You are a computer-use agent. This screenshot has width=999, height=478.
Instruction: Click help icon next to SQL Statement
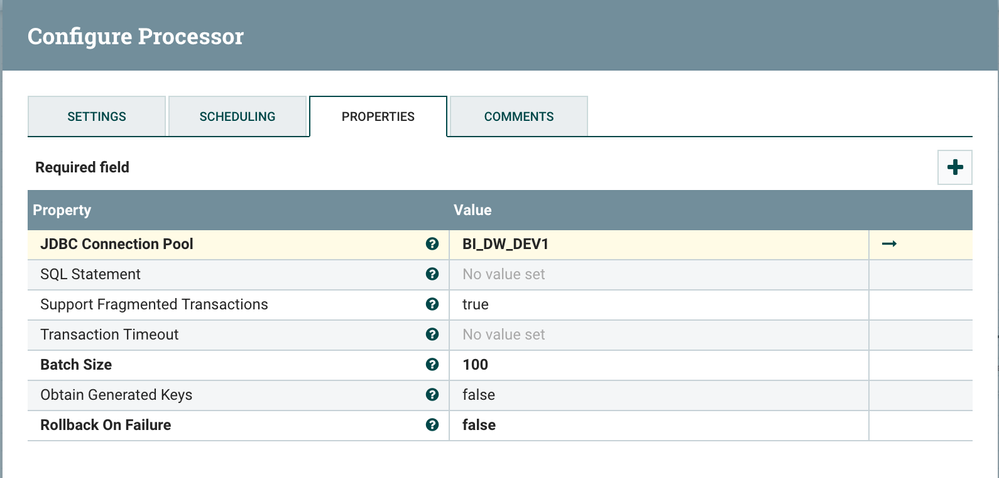tap(432, 274)
